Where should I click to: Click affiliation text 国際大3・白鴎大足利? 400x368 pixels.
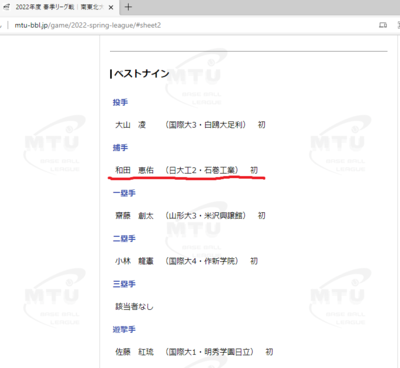(206, 125)
